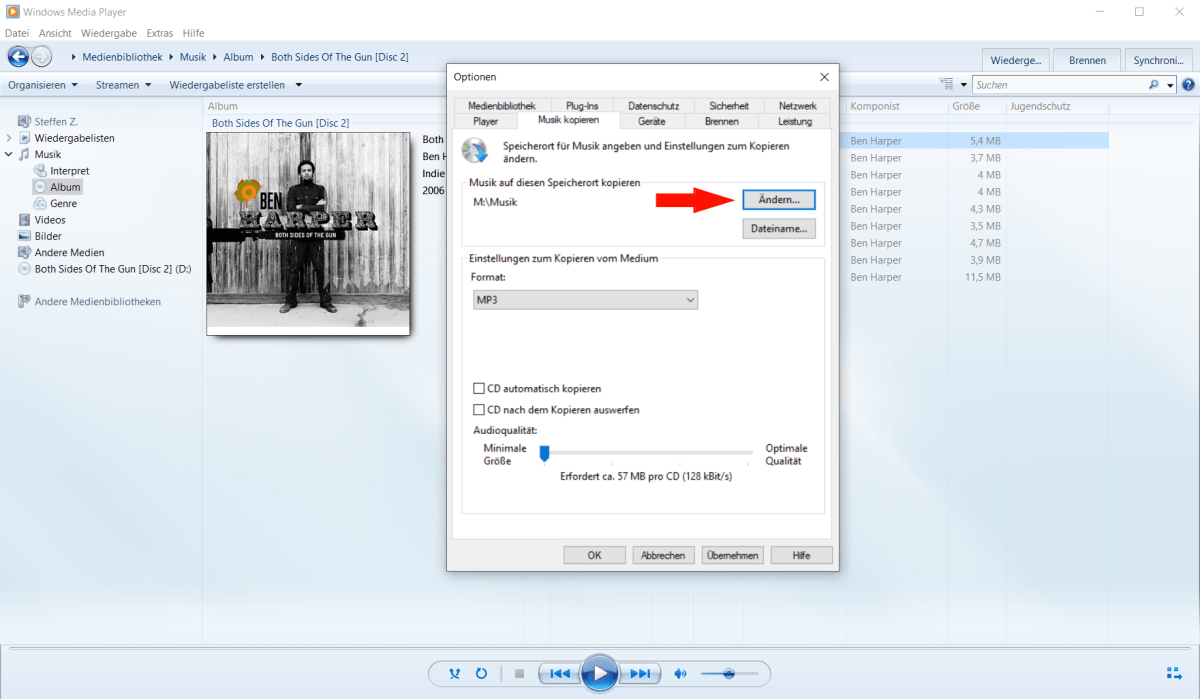Skip to the next track

point(640,674)
